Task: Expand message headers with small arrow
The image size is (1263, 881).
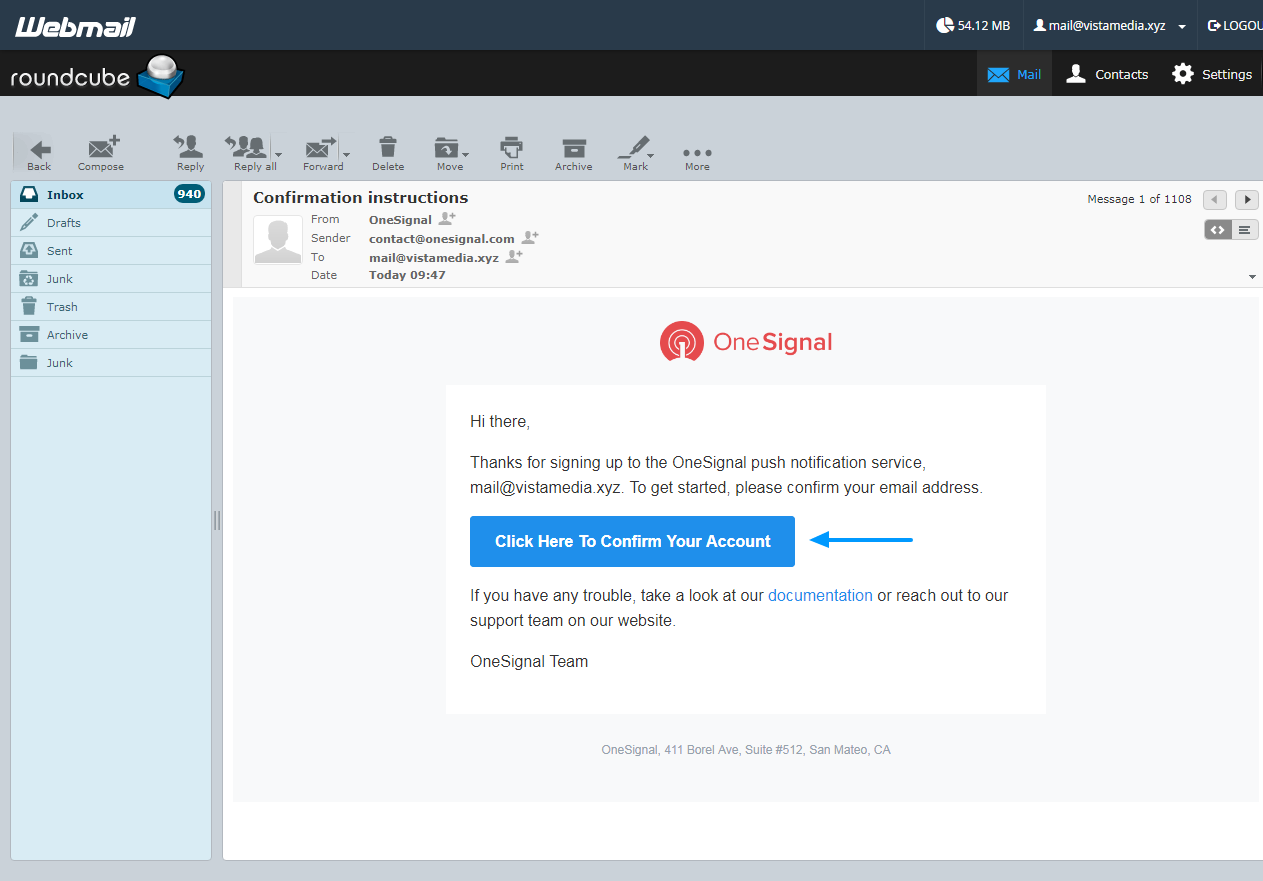Action: click(1253, 276)
